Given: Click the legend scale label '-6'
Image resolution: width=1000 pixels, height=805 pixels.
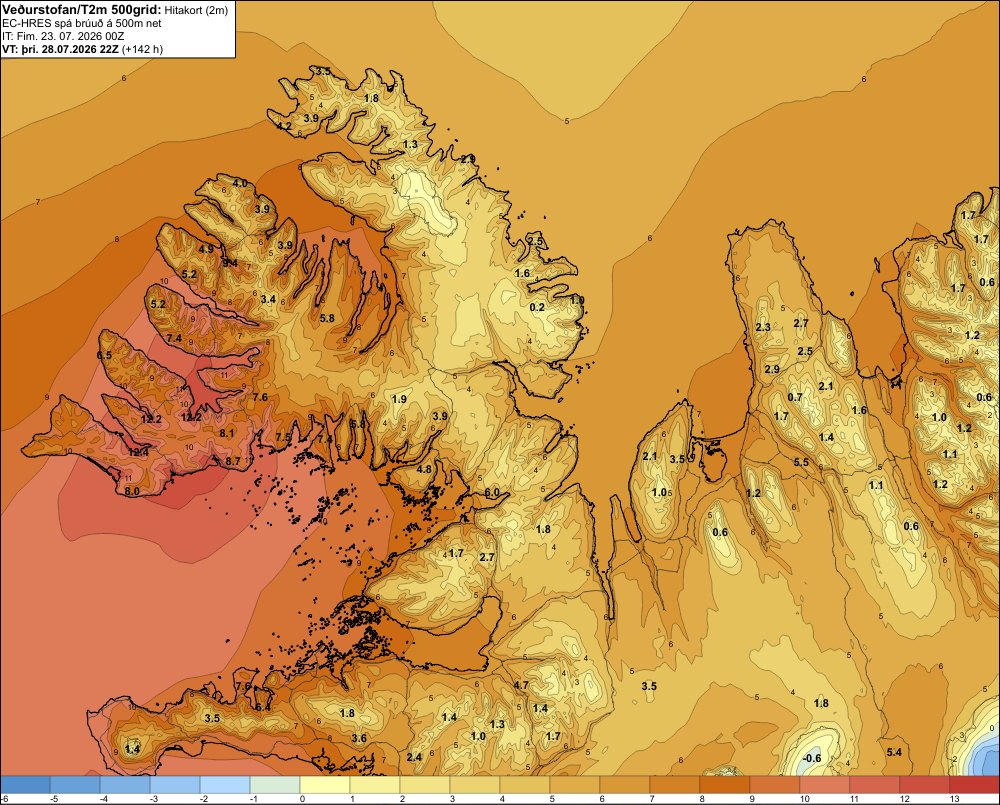Looking at the screenshot, I should pyautogui.click(x=4, y=799).
